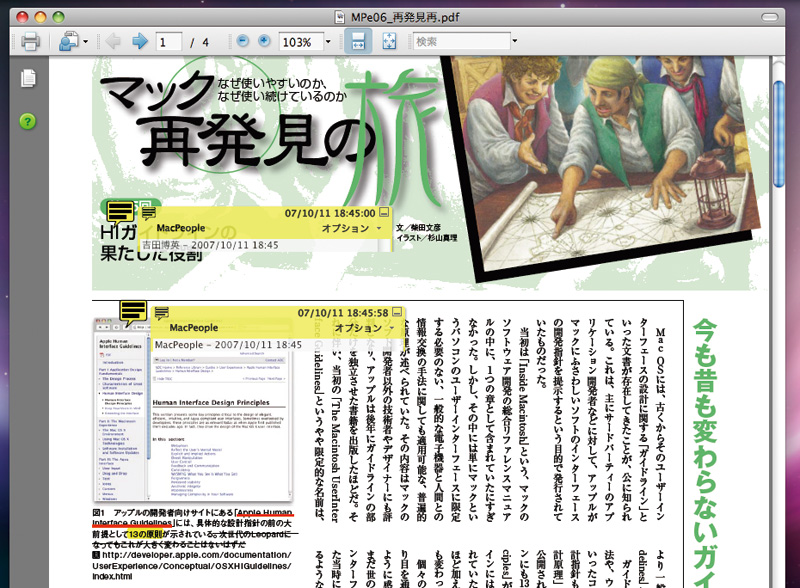Go to next page arrow
This screenshot has height=588, width=800.
(x=139, y=41)
